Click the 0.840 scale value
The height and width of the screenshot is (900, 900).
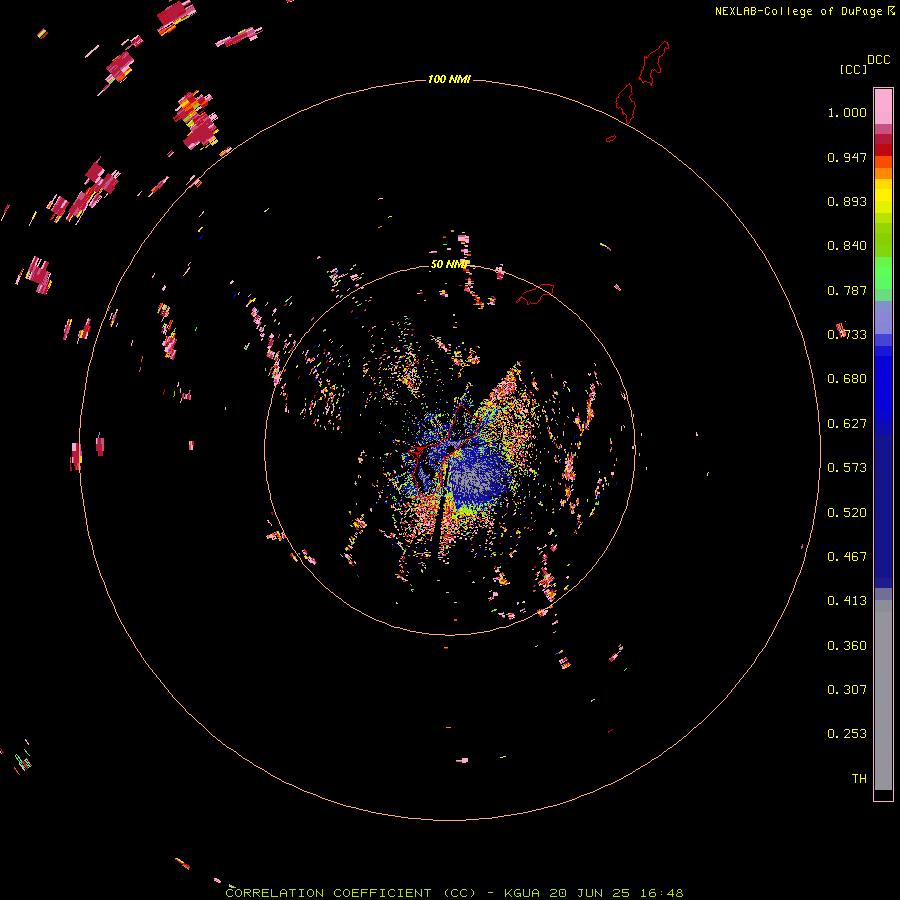[x=847, y=246]
